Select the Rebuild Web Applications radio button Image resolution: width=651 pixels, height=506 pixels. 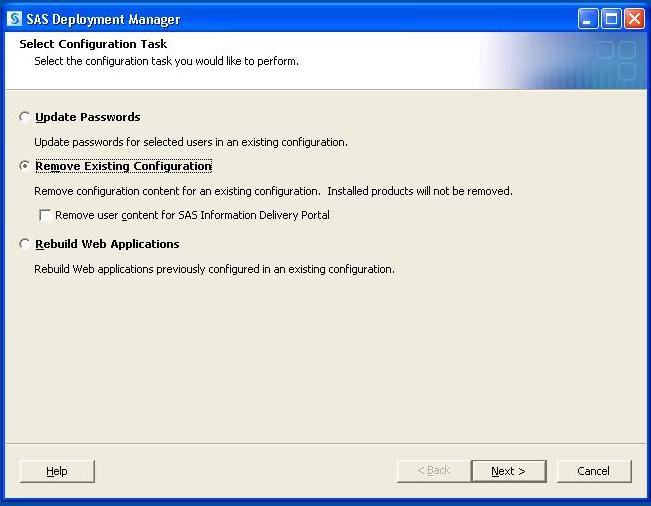25,244
